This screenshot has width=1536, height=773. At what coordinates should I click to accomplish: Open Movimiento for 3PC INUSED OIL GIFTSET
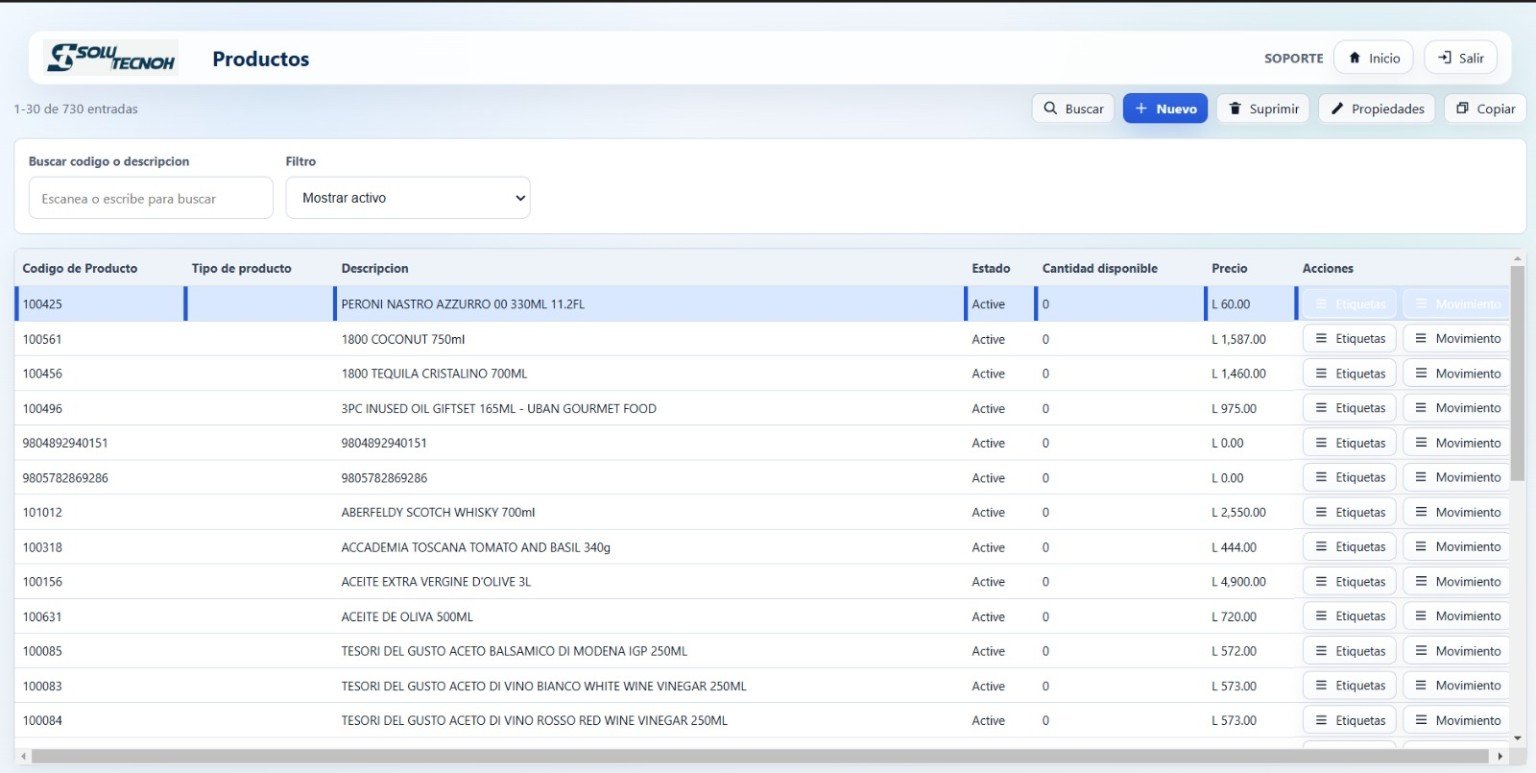[1457, 408]
